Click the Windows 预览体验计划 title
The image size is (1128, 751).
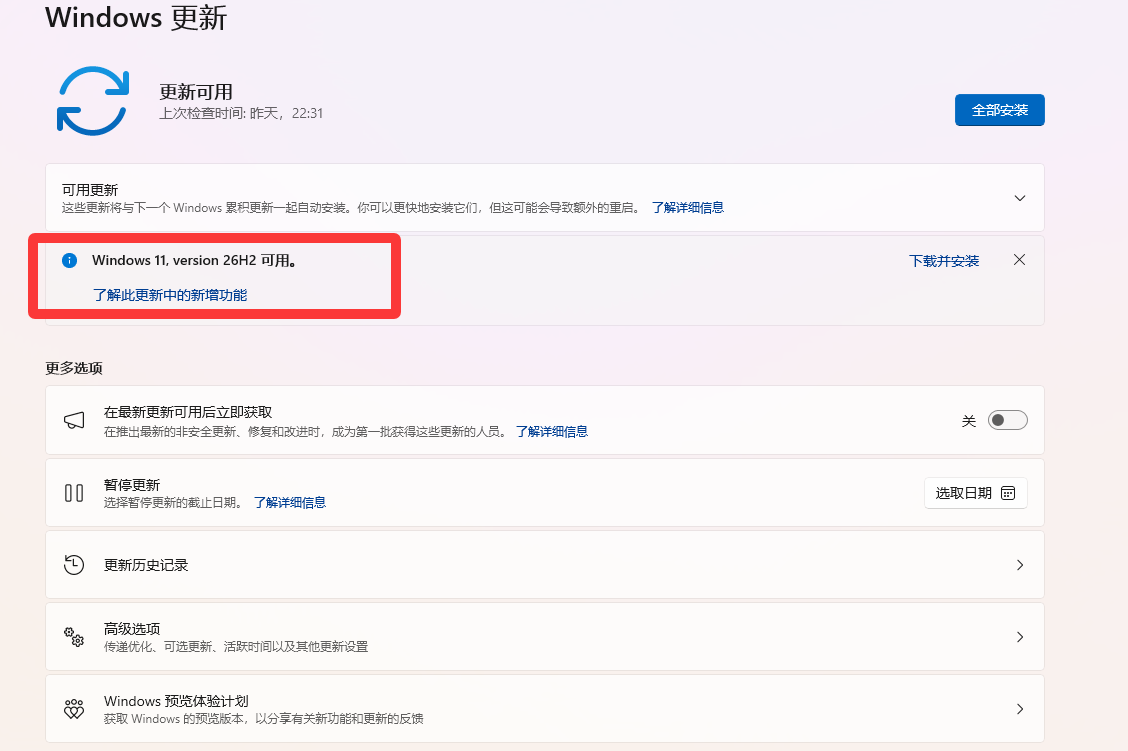pos(176,701)
